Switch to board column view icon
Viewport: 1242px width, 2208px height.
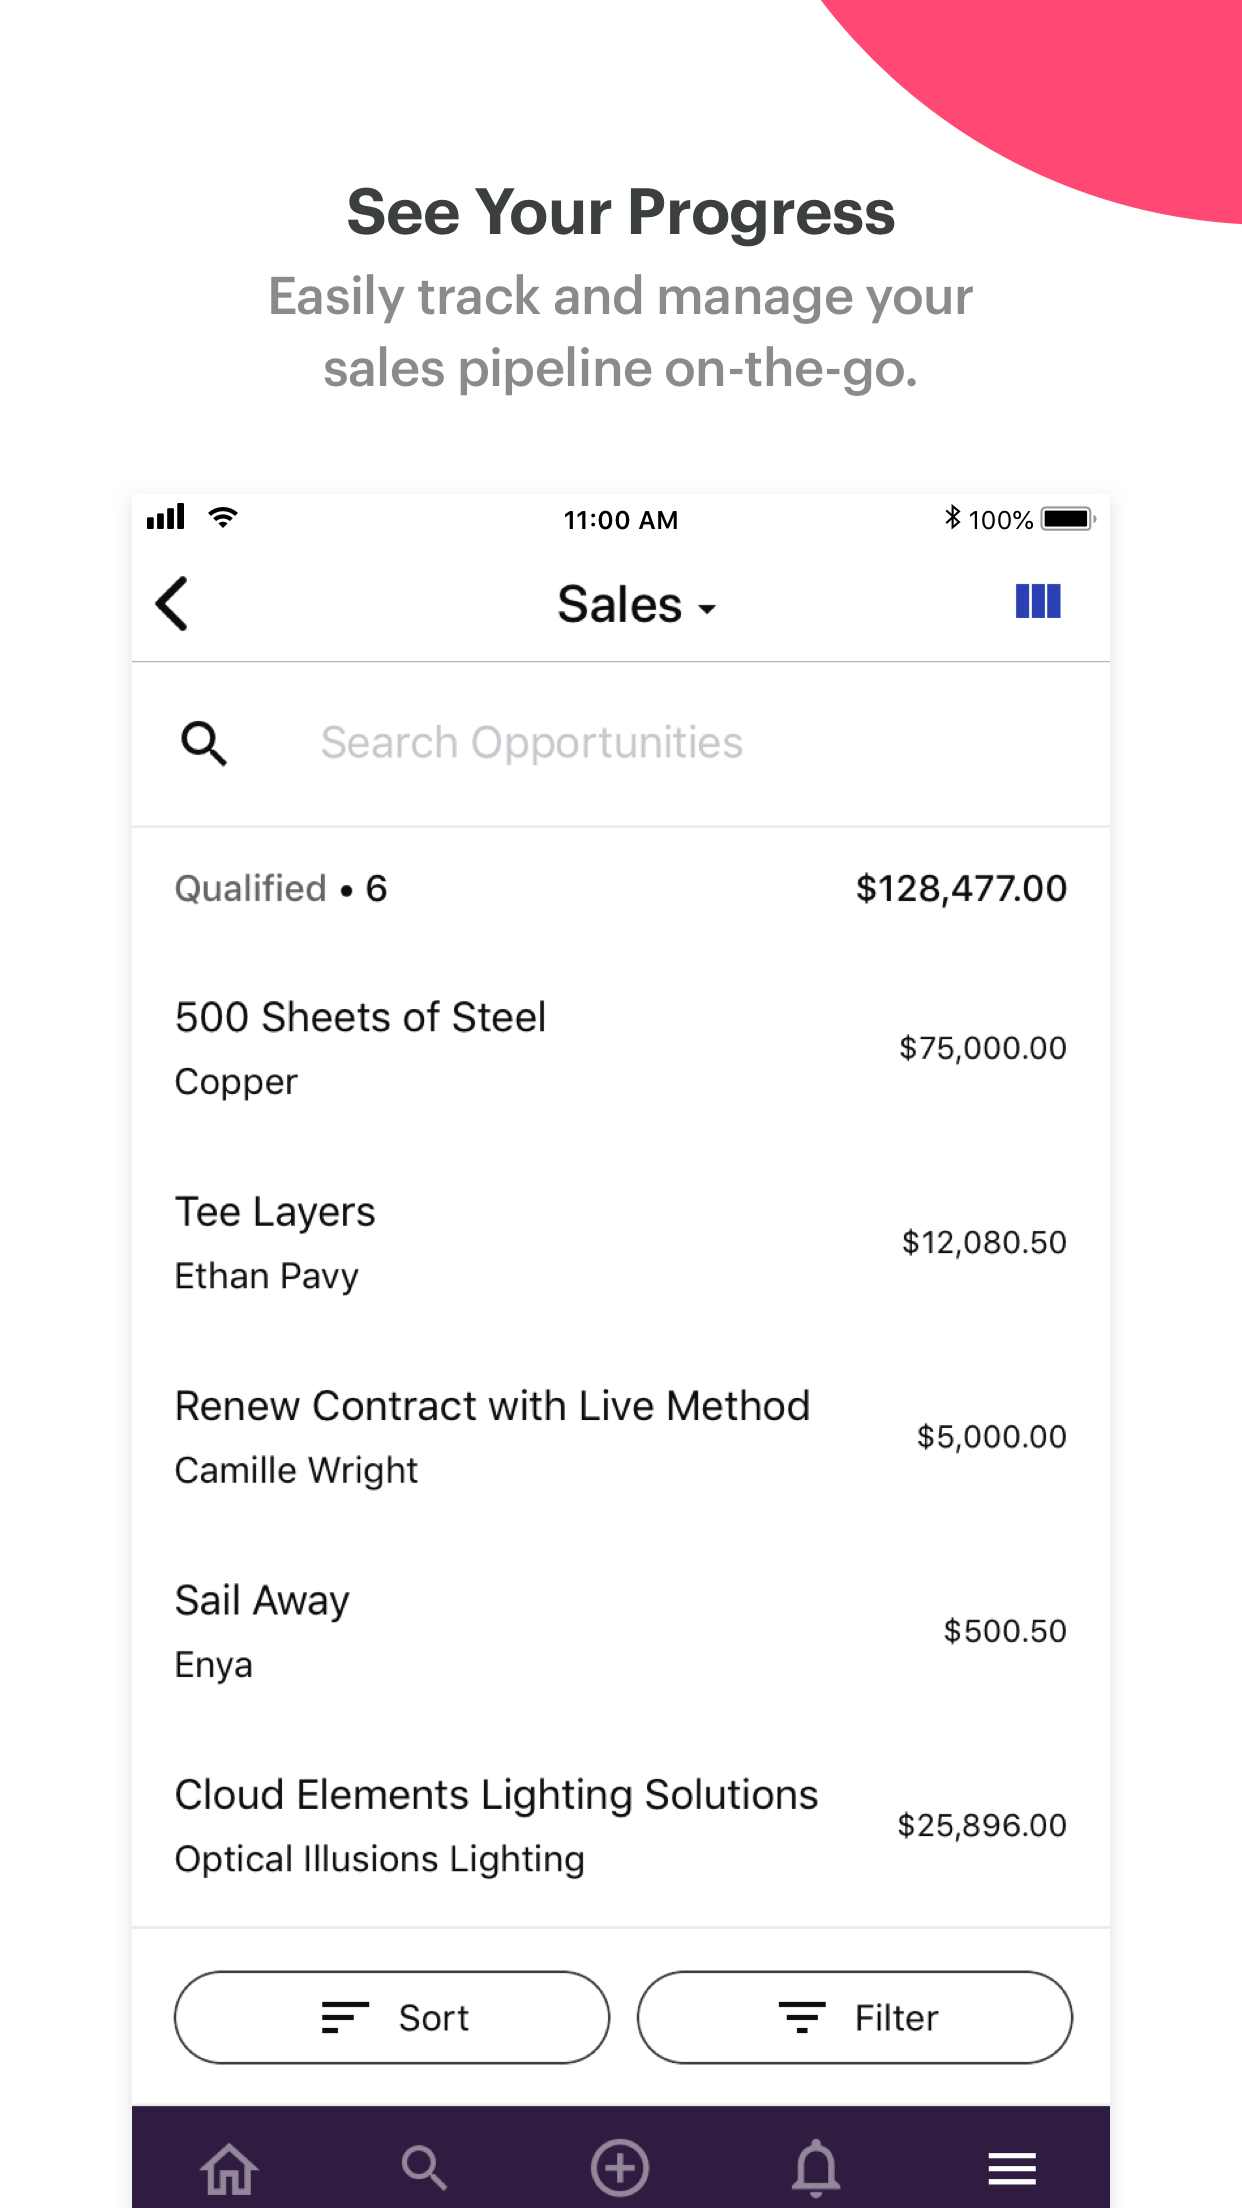click(x=1037, y=602)
